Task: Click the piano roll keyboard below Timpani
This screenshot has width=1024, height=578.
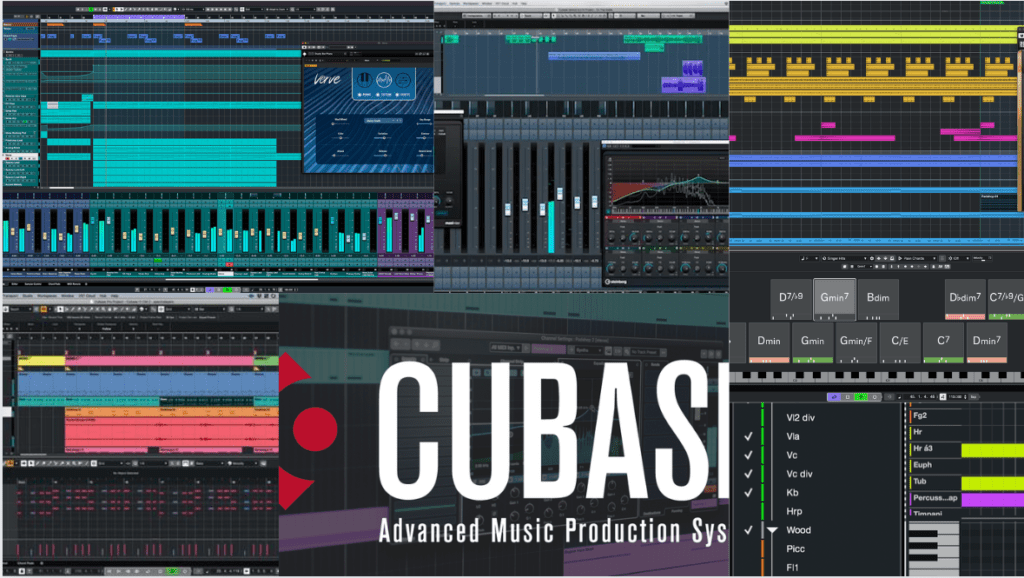Action: pyautogui.click(x=934, y=547)
